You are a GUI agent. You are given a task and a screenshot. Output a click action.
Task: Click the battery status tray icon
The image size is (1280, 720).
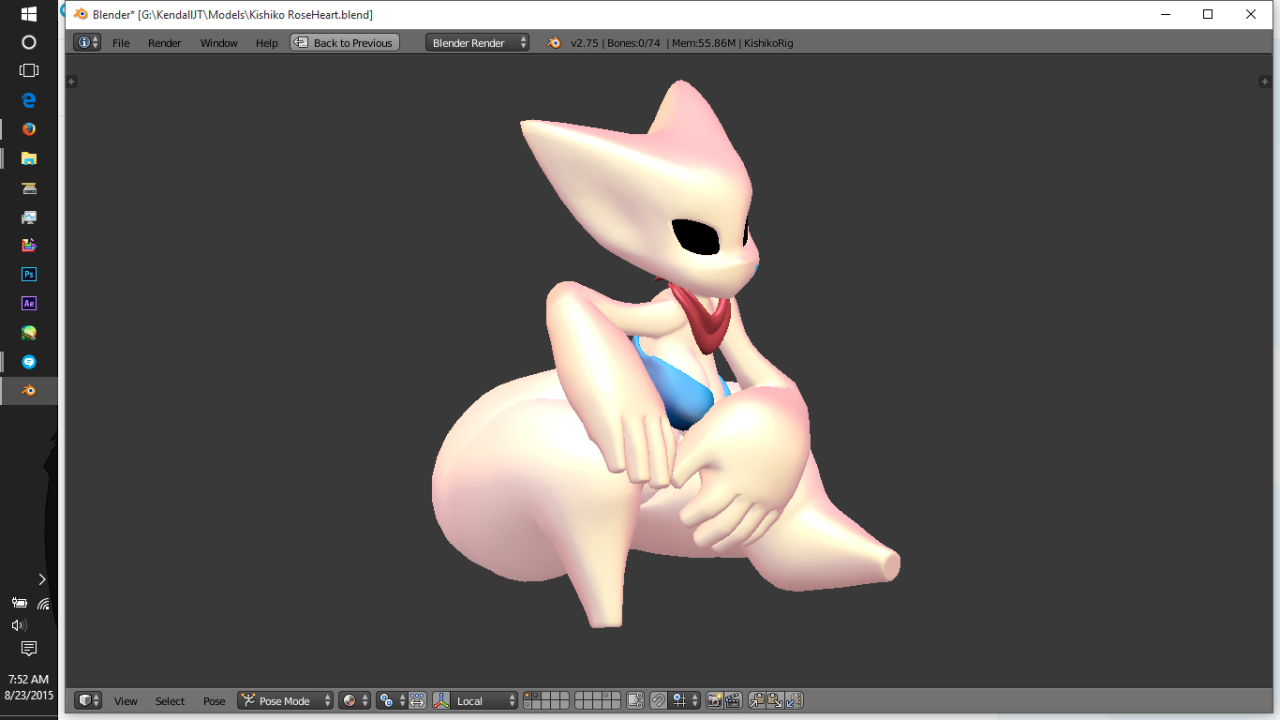click(19, 603)
